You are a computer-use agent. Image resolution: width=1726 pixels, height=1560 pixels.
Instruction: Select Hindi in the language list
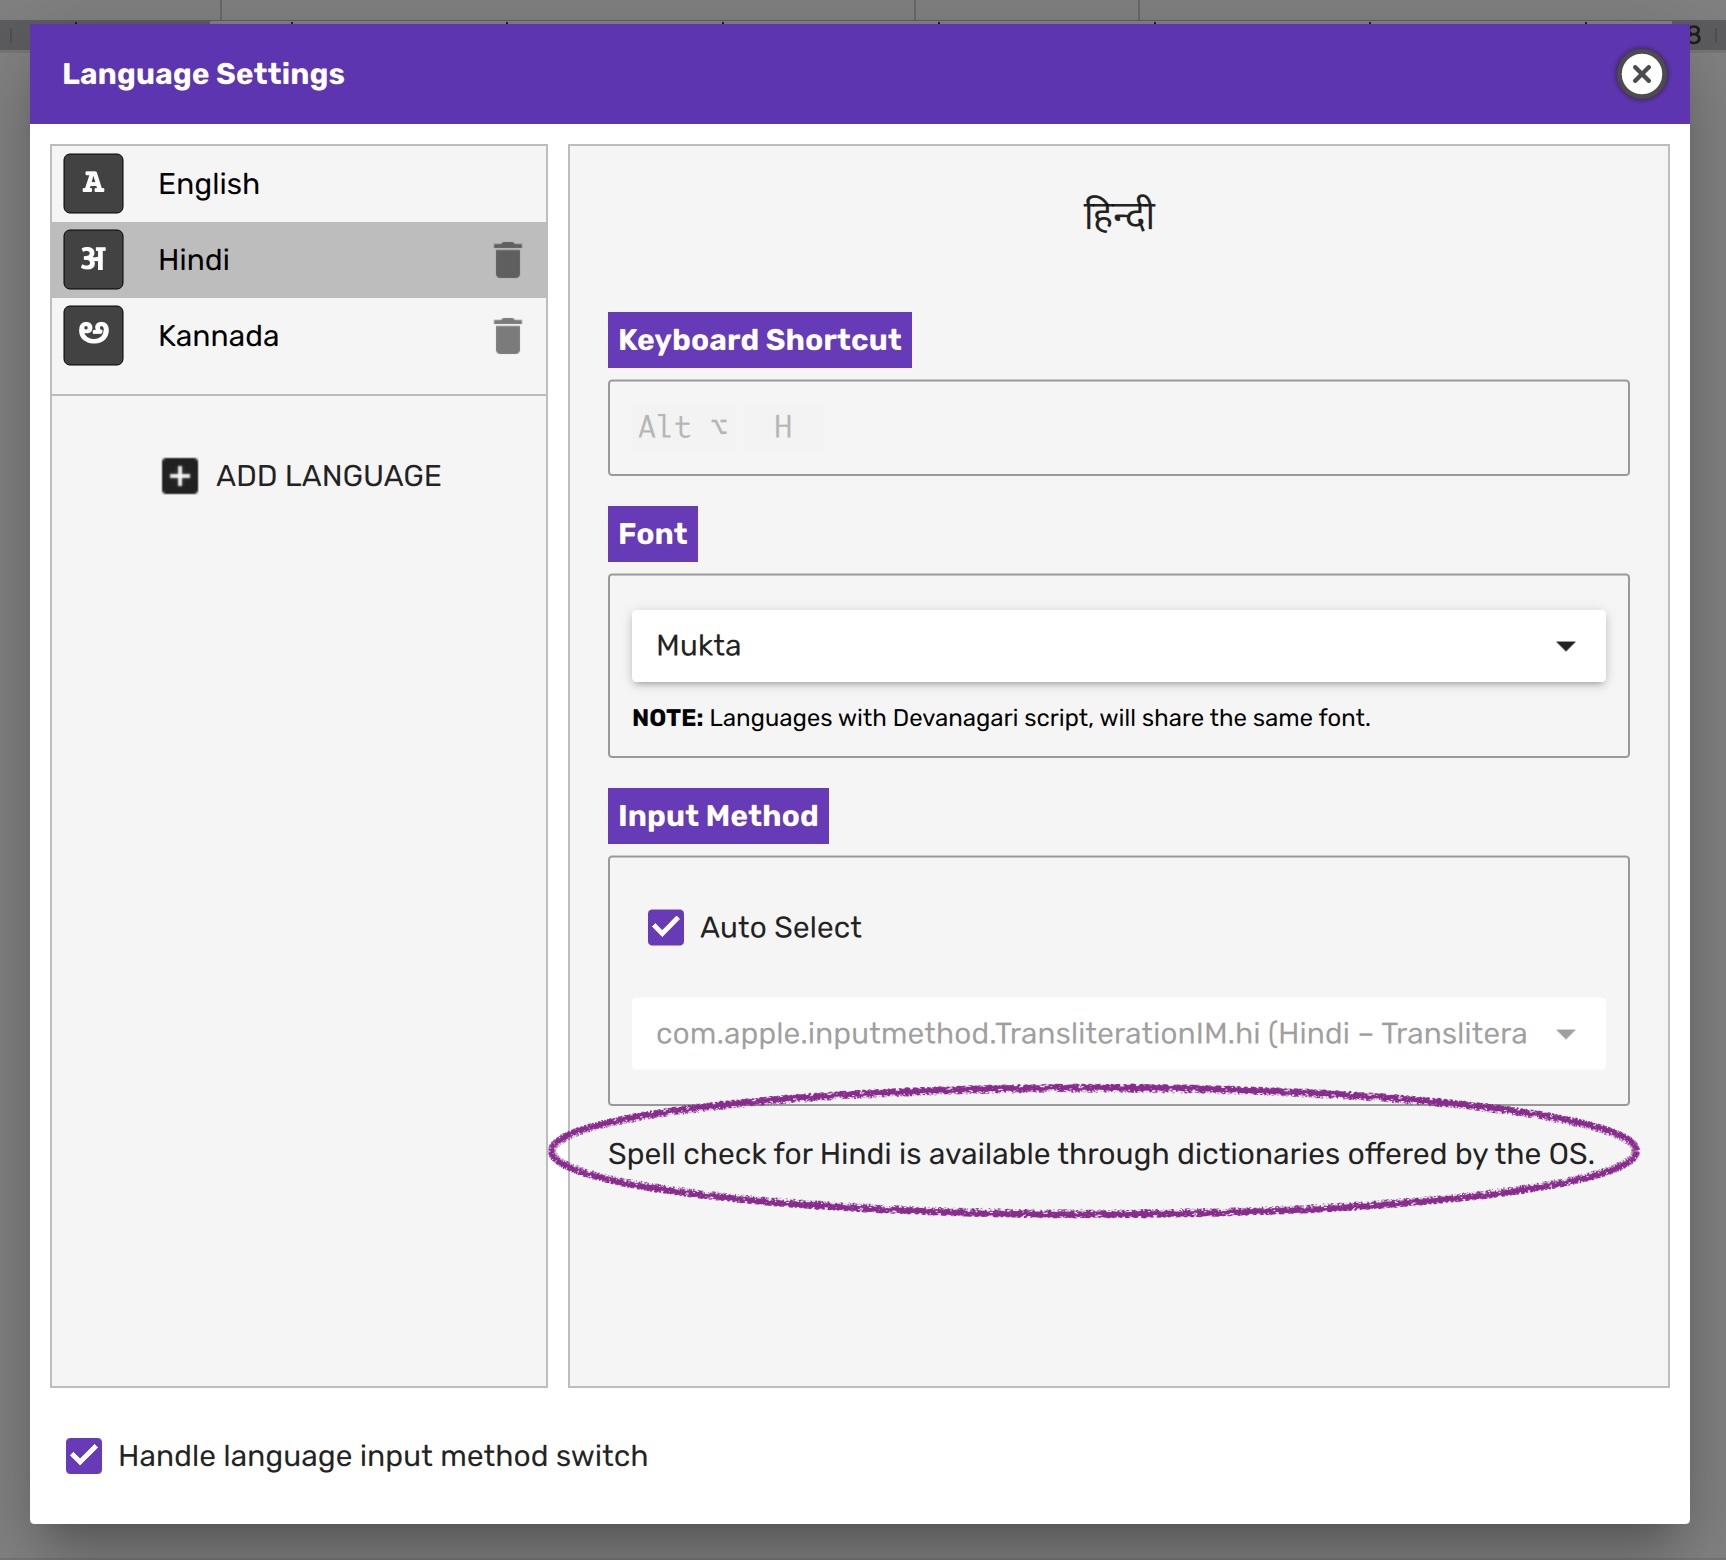pyautogui.click(x=194, y=260)
